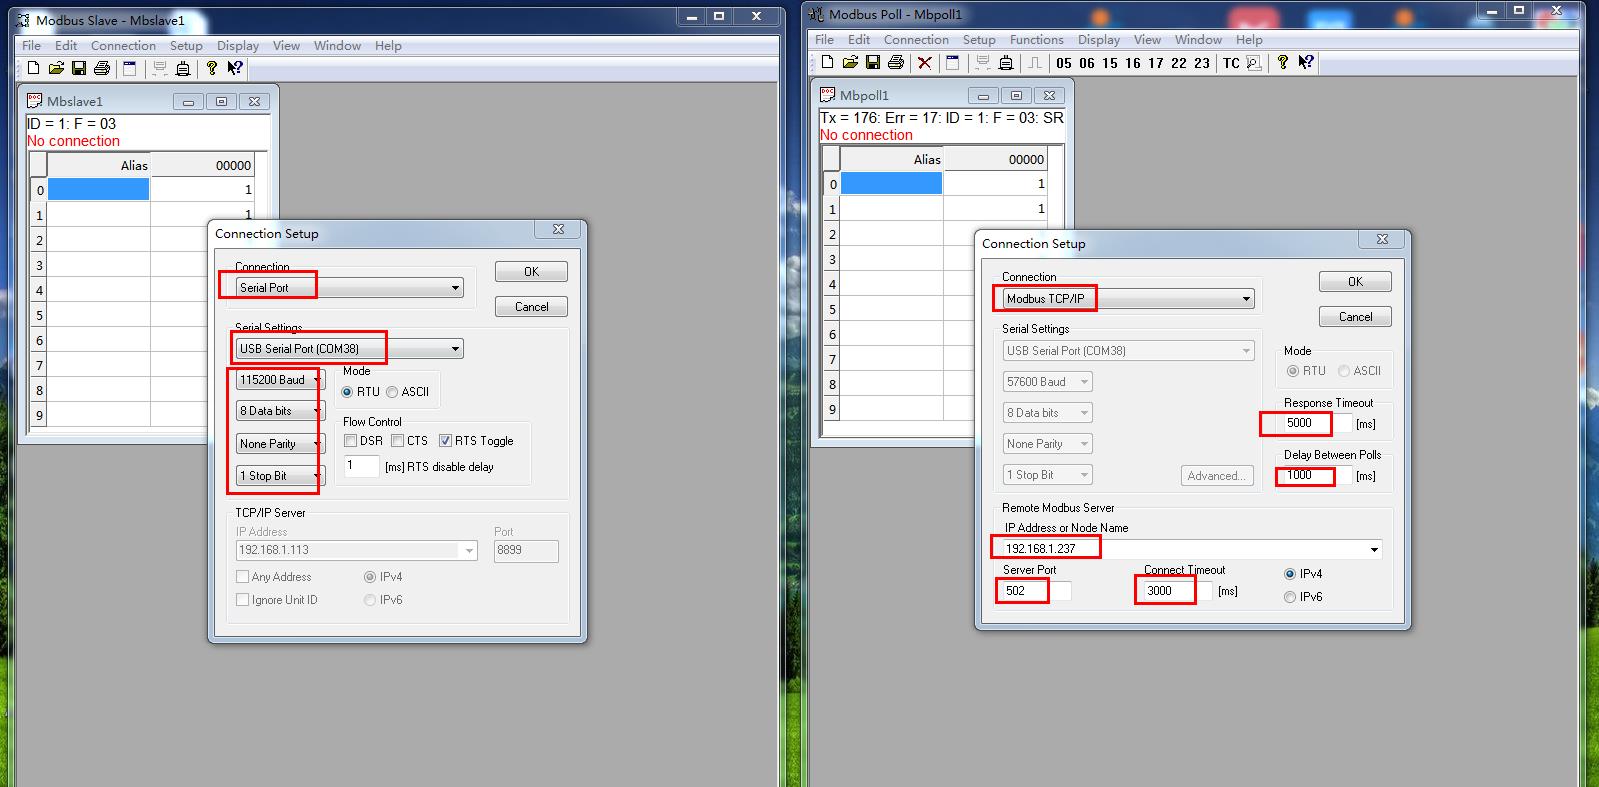Open the Display menu in Modbus Slave
Image resolution: width=1599 pixels, height=787 pixels.
pyautogui.click(x=238, y=46)
